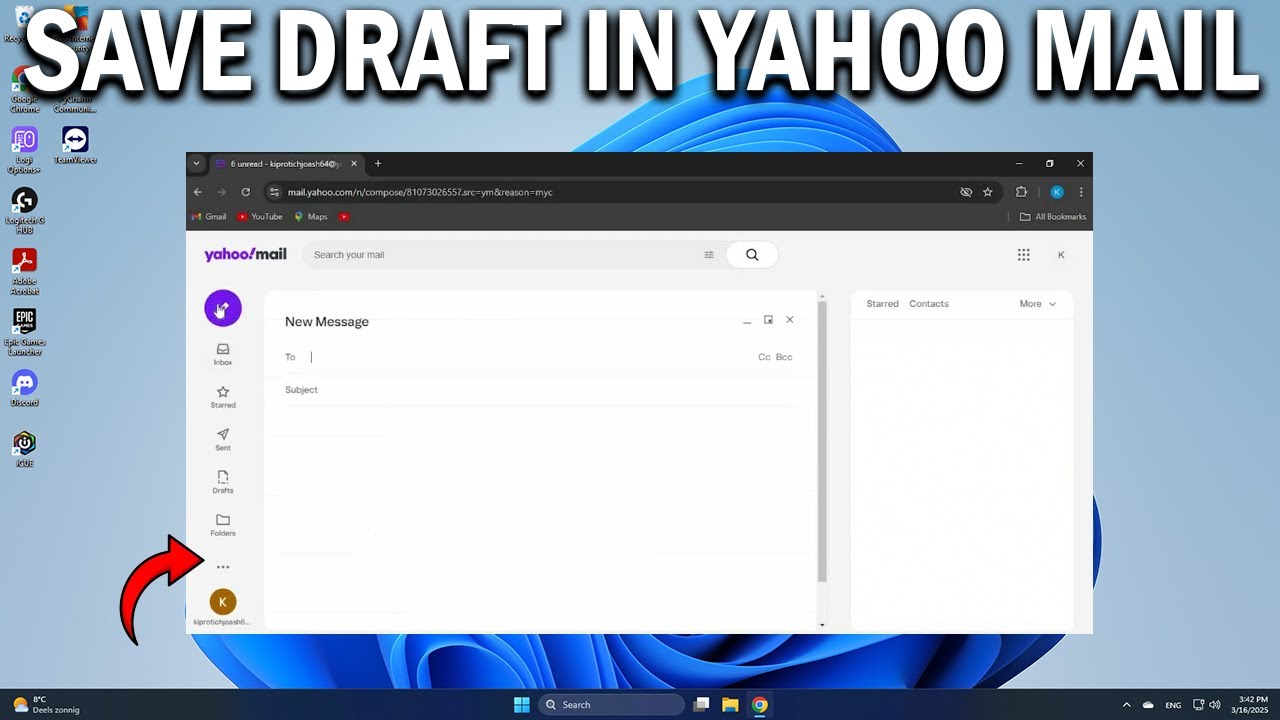Switch to the Contacts tab in right panel

point(929,304)
